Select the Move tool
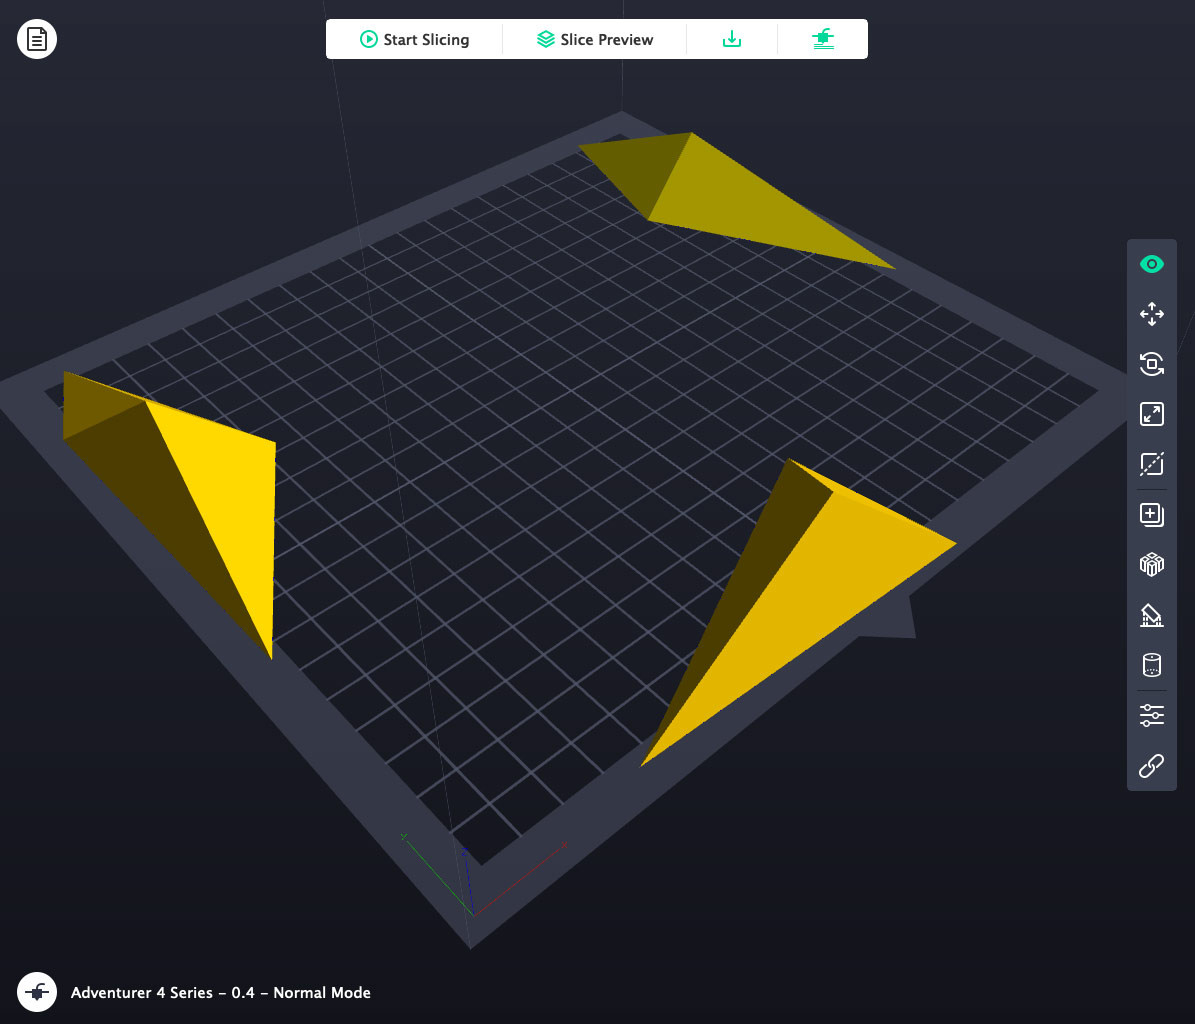1195x1024 pixels. pos(1151,314)
